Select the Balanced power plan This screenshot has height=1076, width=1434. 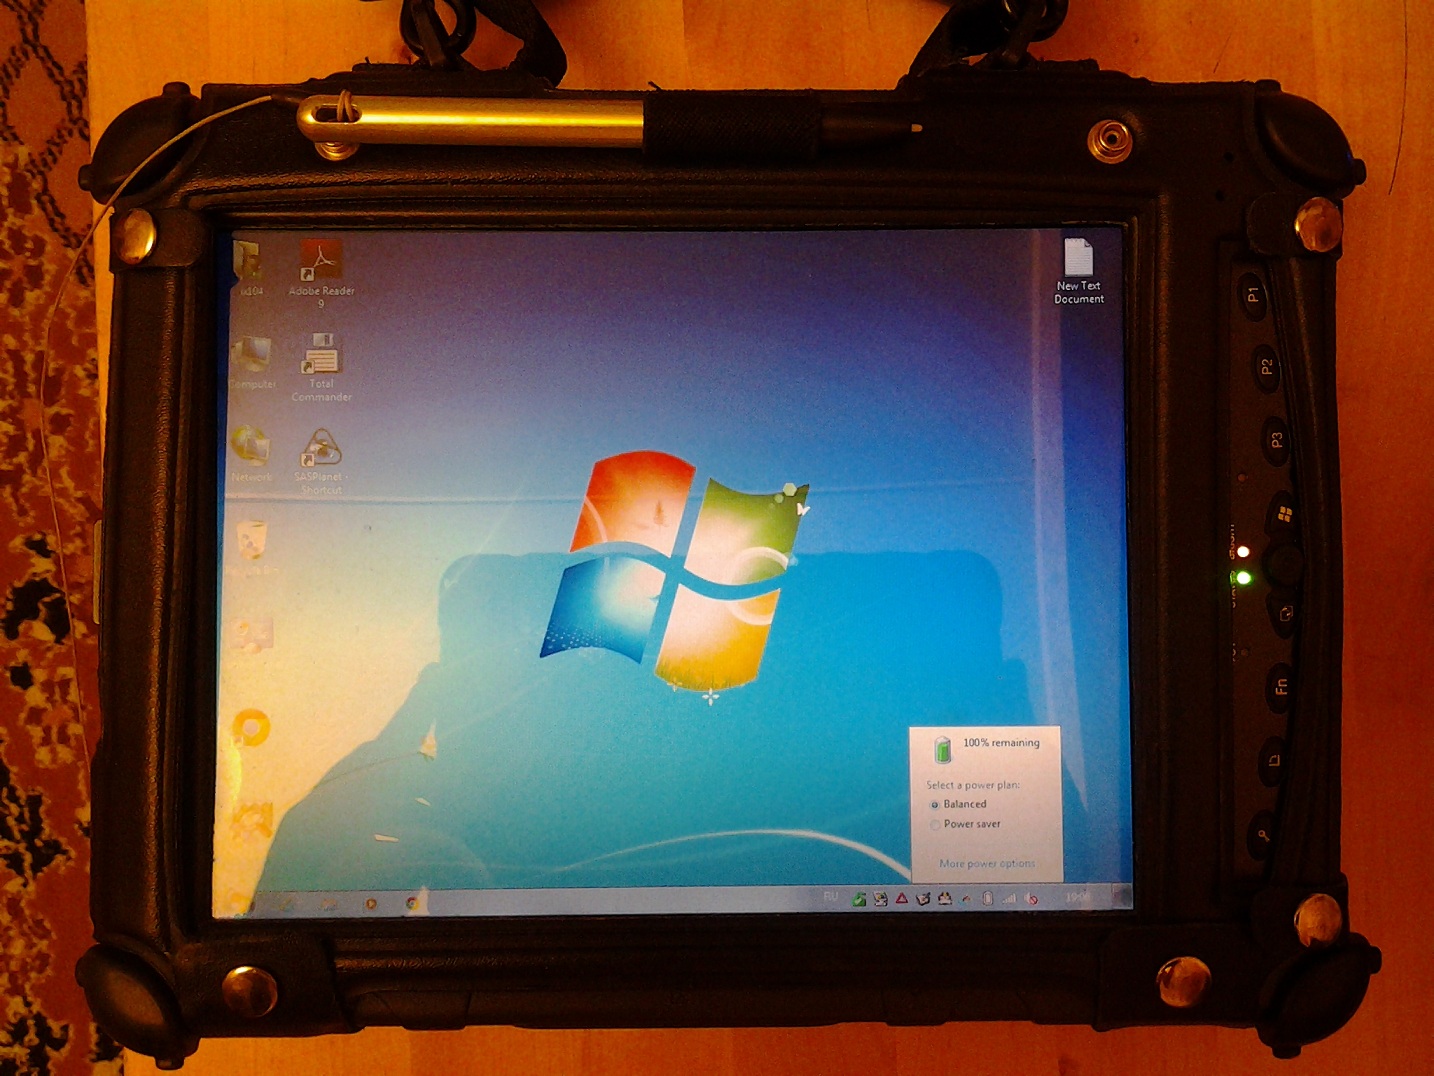coord(958,804)
